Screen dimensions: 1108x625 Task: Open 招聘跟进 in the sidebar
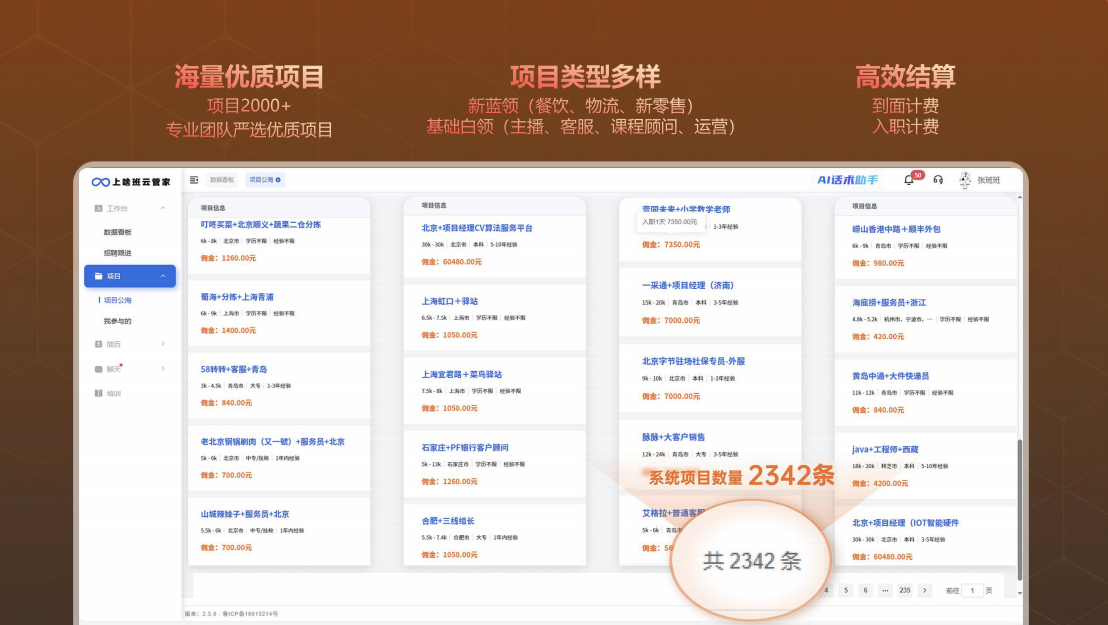118,253
